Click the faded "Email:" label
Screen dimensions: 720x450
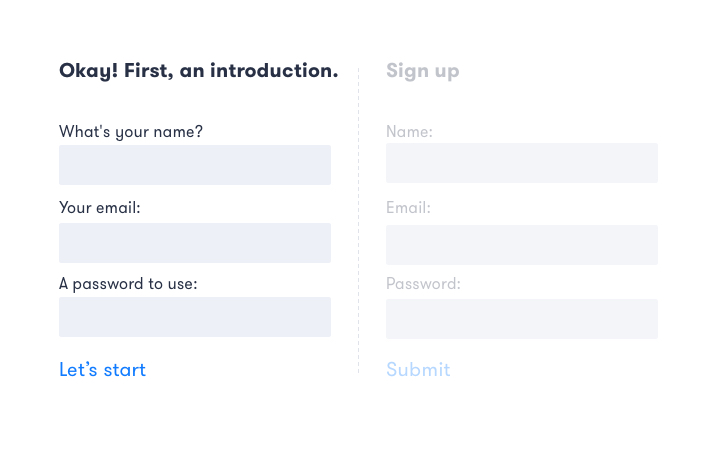tap(408, 208)
